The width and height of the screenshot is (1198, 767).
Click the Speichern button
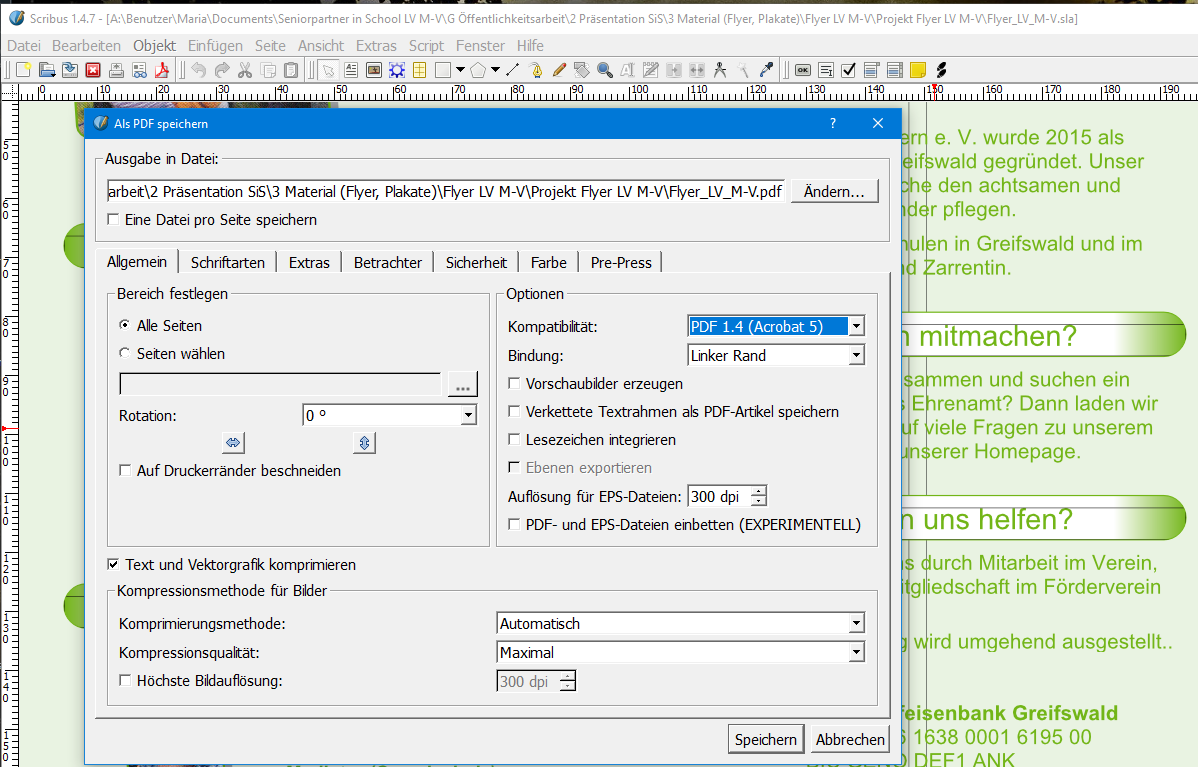(766, 740)
